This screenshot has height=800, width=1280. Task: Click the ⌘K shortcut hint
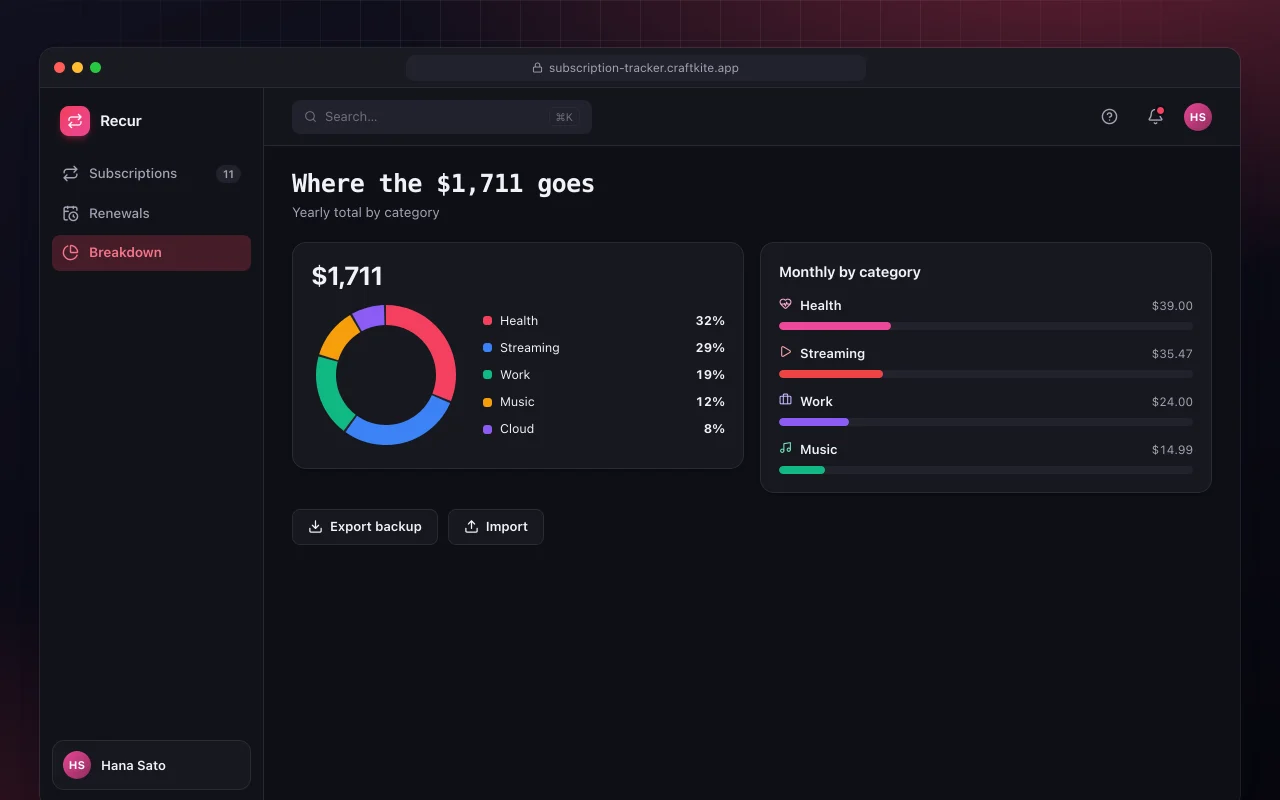pos(564,117)
